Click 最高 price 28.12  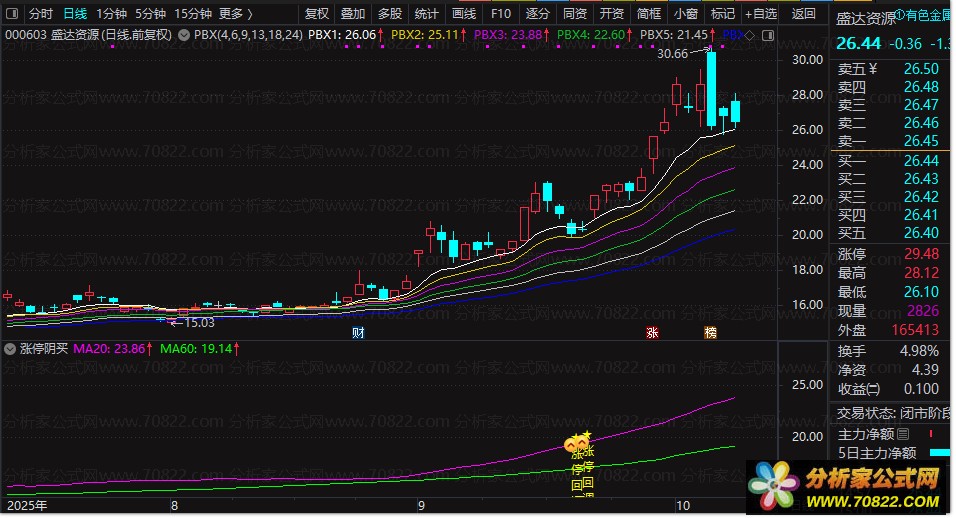(921, 272)
